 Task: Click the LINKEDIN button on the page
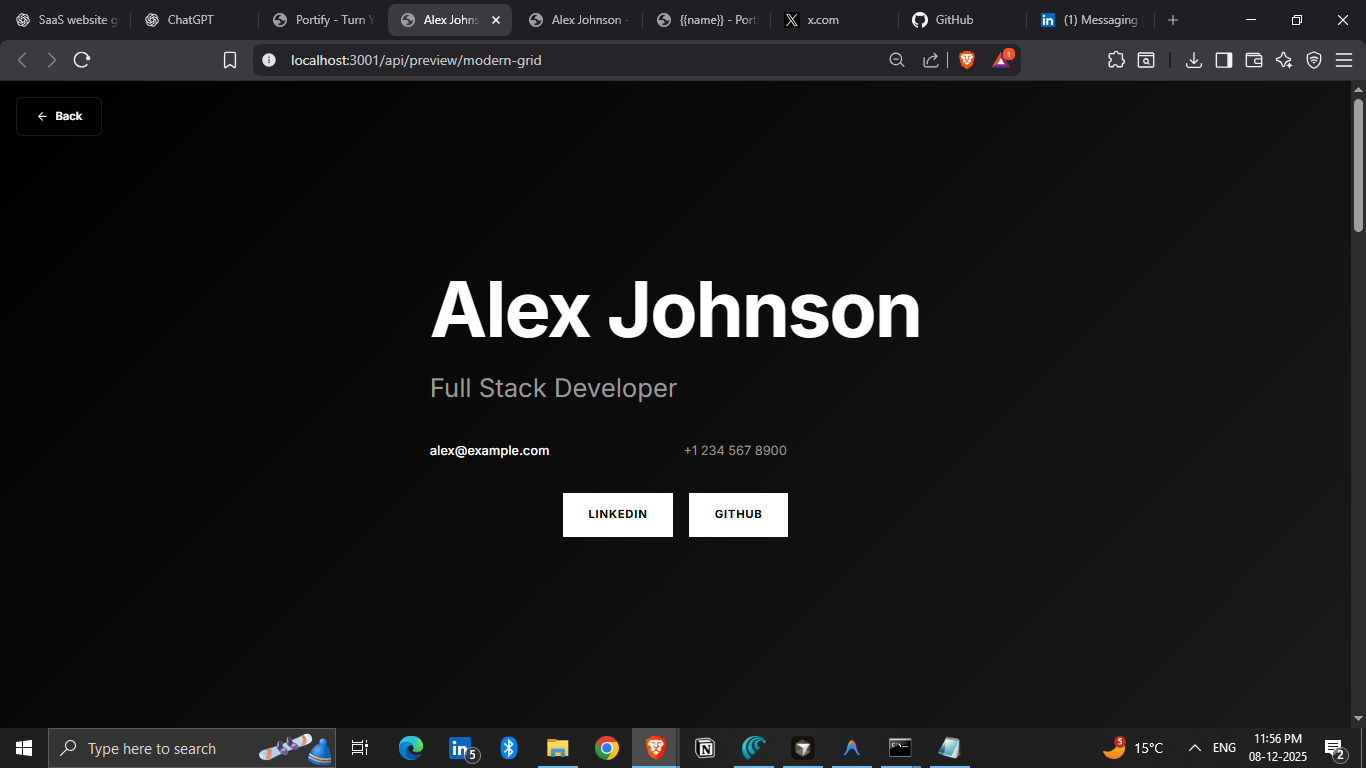point(617,515)
